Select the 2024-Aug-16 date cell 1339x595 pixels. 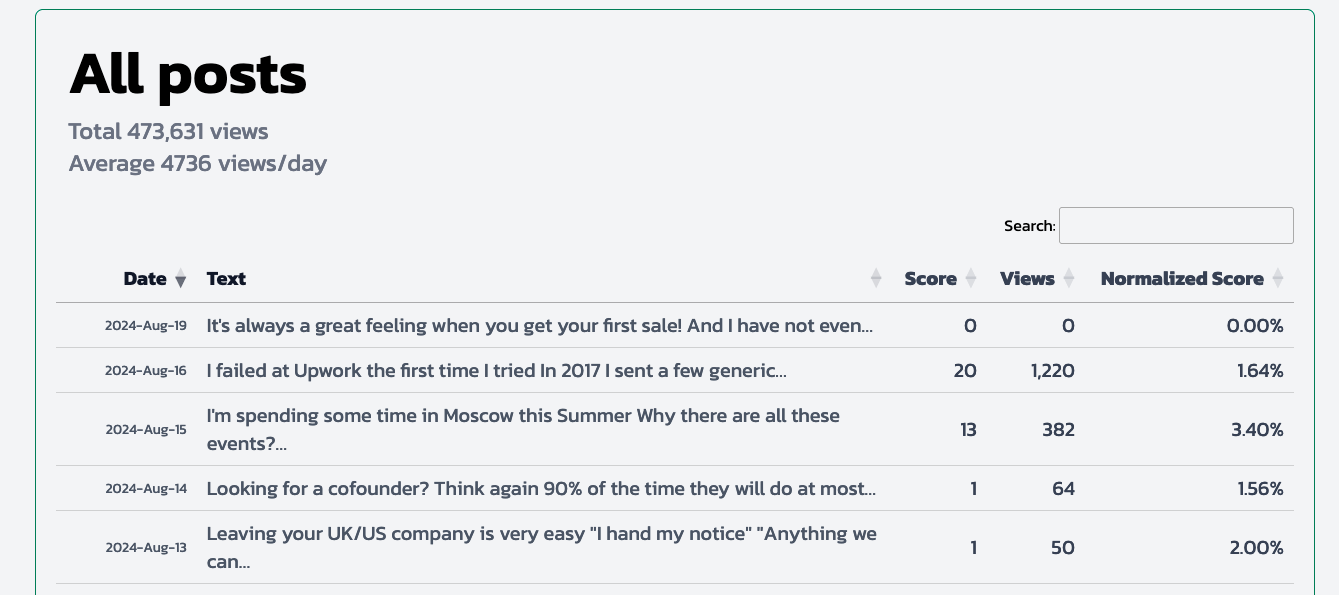(146, 371)
